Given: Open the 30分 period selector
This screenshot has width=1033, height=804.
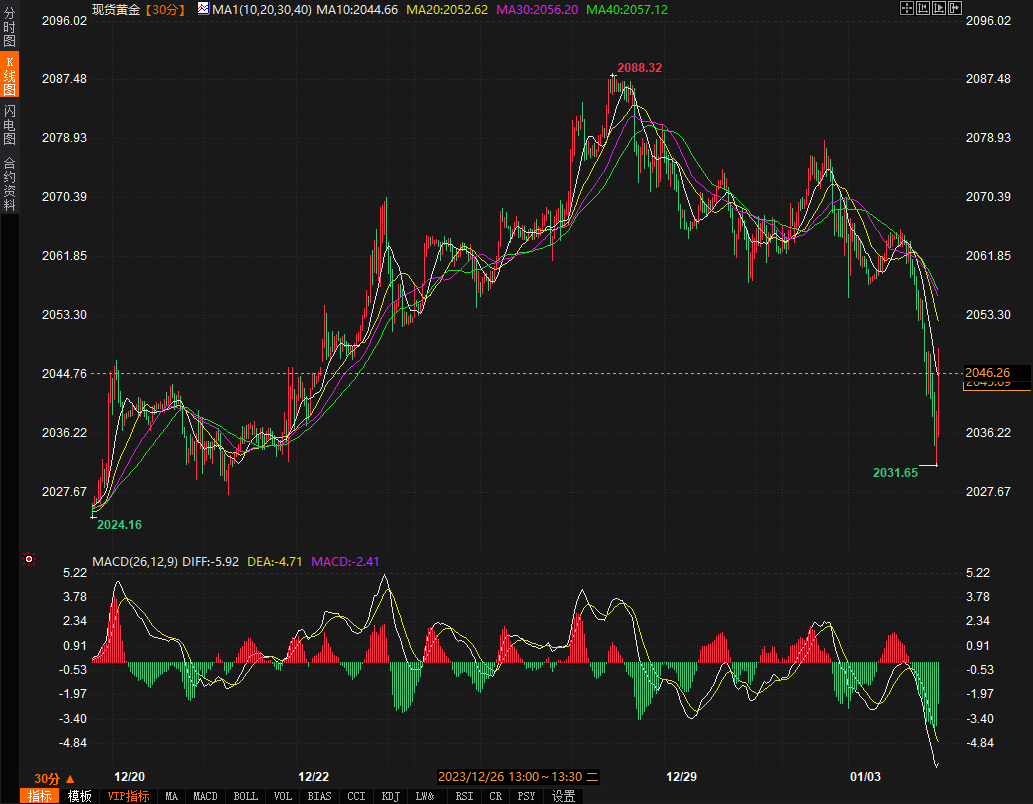Looking at the screenshot, I should click(x=54, y=778).
